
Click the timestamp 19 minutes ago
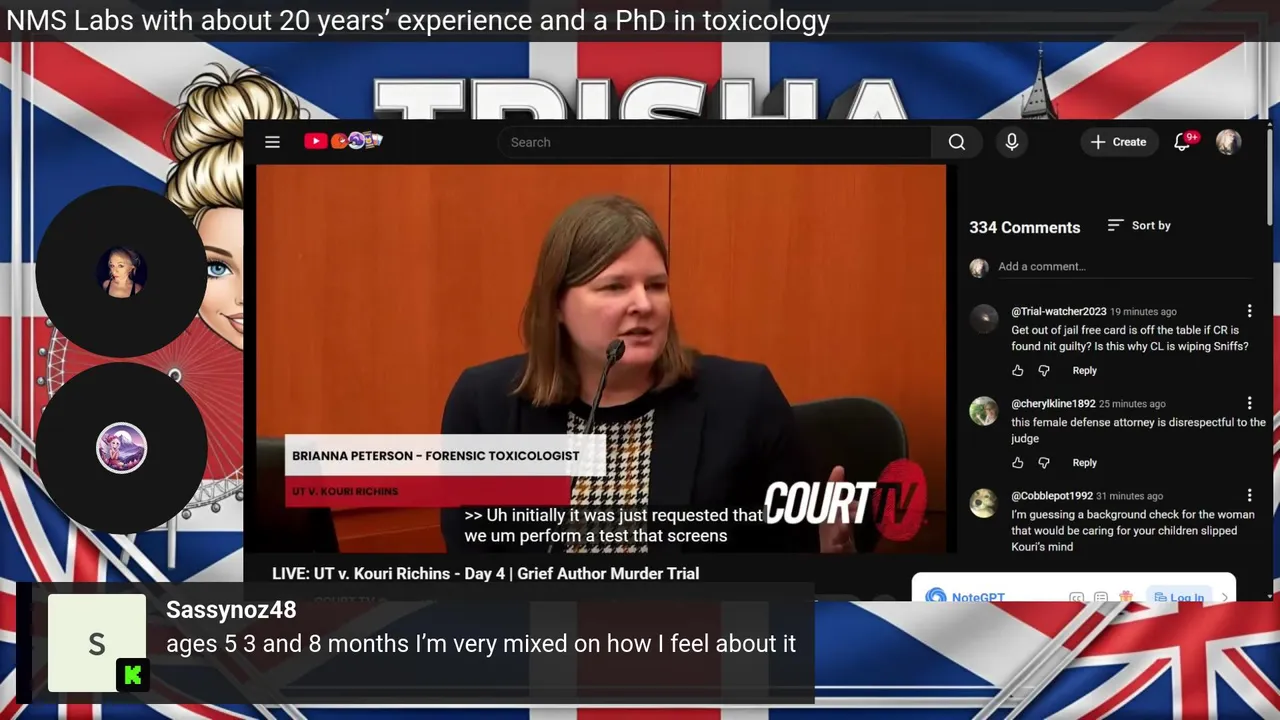pyautogui.click(x=1143, y=311)
